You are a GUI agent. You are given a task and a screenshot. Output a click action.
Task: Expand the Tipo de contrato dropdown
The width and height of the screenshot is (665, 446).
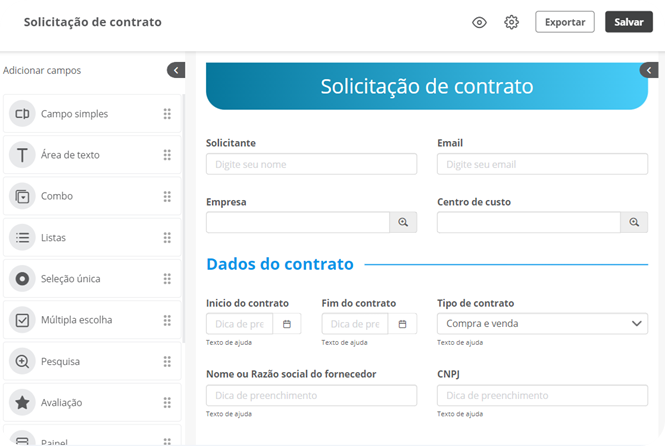click(542, 323)
